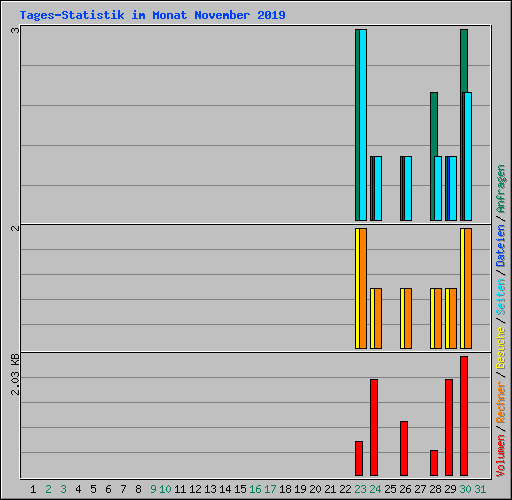The image size is (512, 500).
Task: Click the Seiten legend label
Action: (501, 297)
